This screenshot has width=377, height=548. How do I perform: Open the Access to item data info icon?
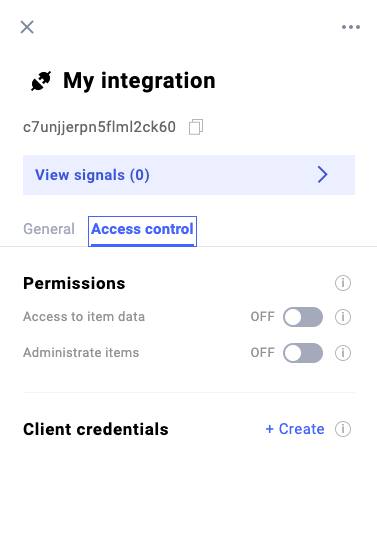point(343,317)
